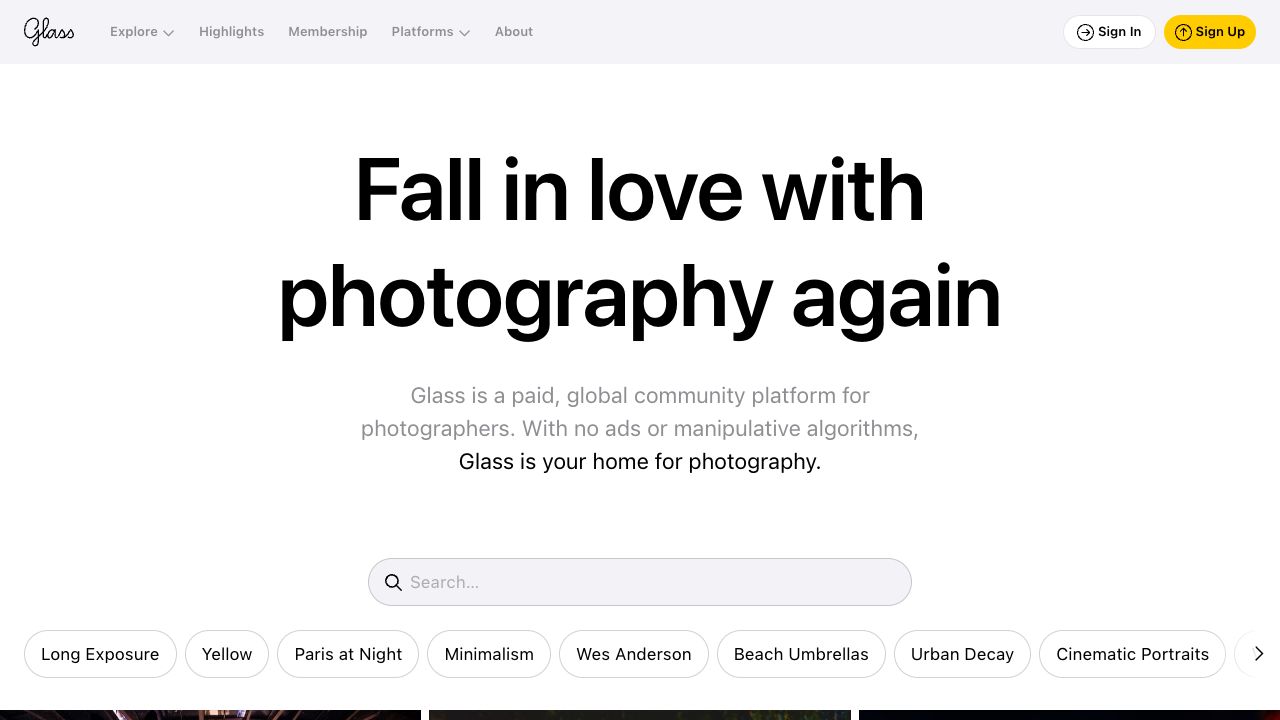Choose the Wes Anderson category chip
The width and height of the screenshot is (1280, 720).
pos(634,654)
